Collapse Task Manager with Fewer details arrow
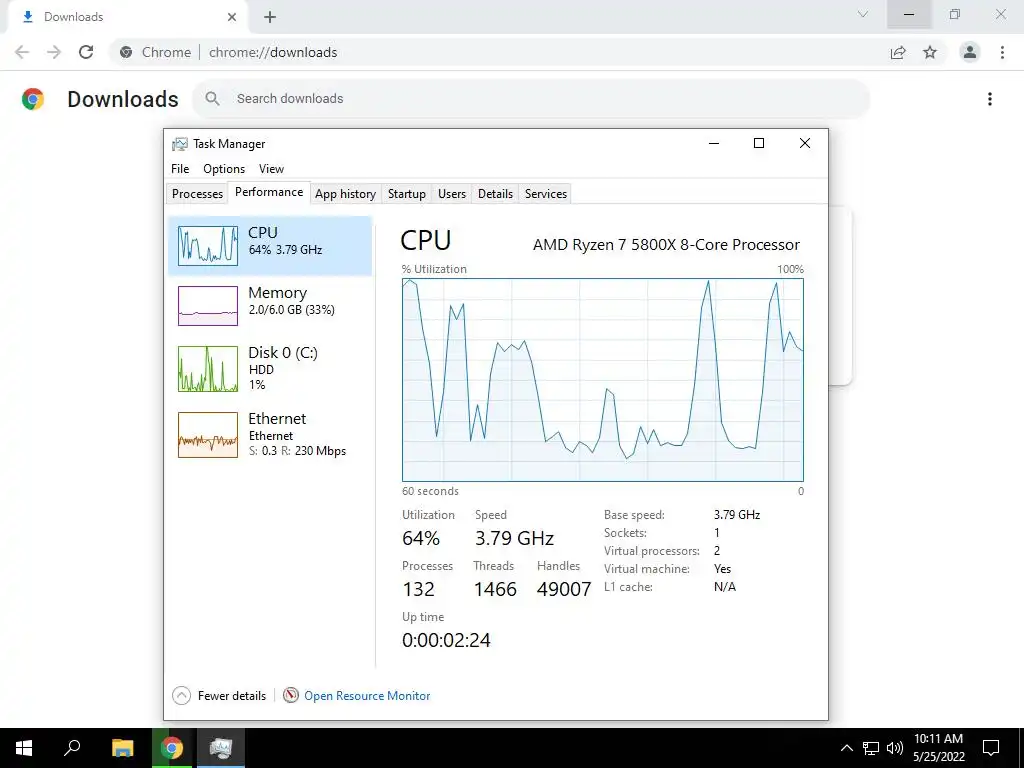 (182, 696)
